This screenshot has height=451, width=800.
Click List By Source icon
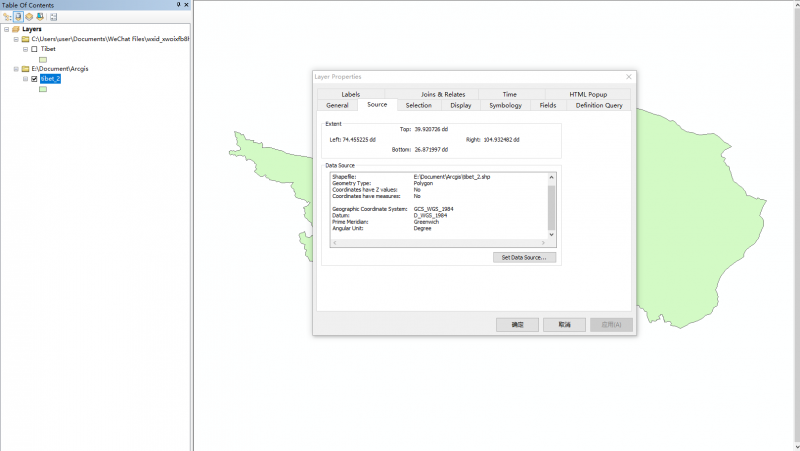(x=18, y=17)
